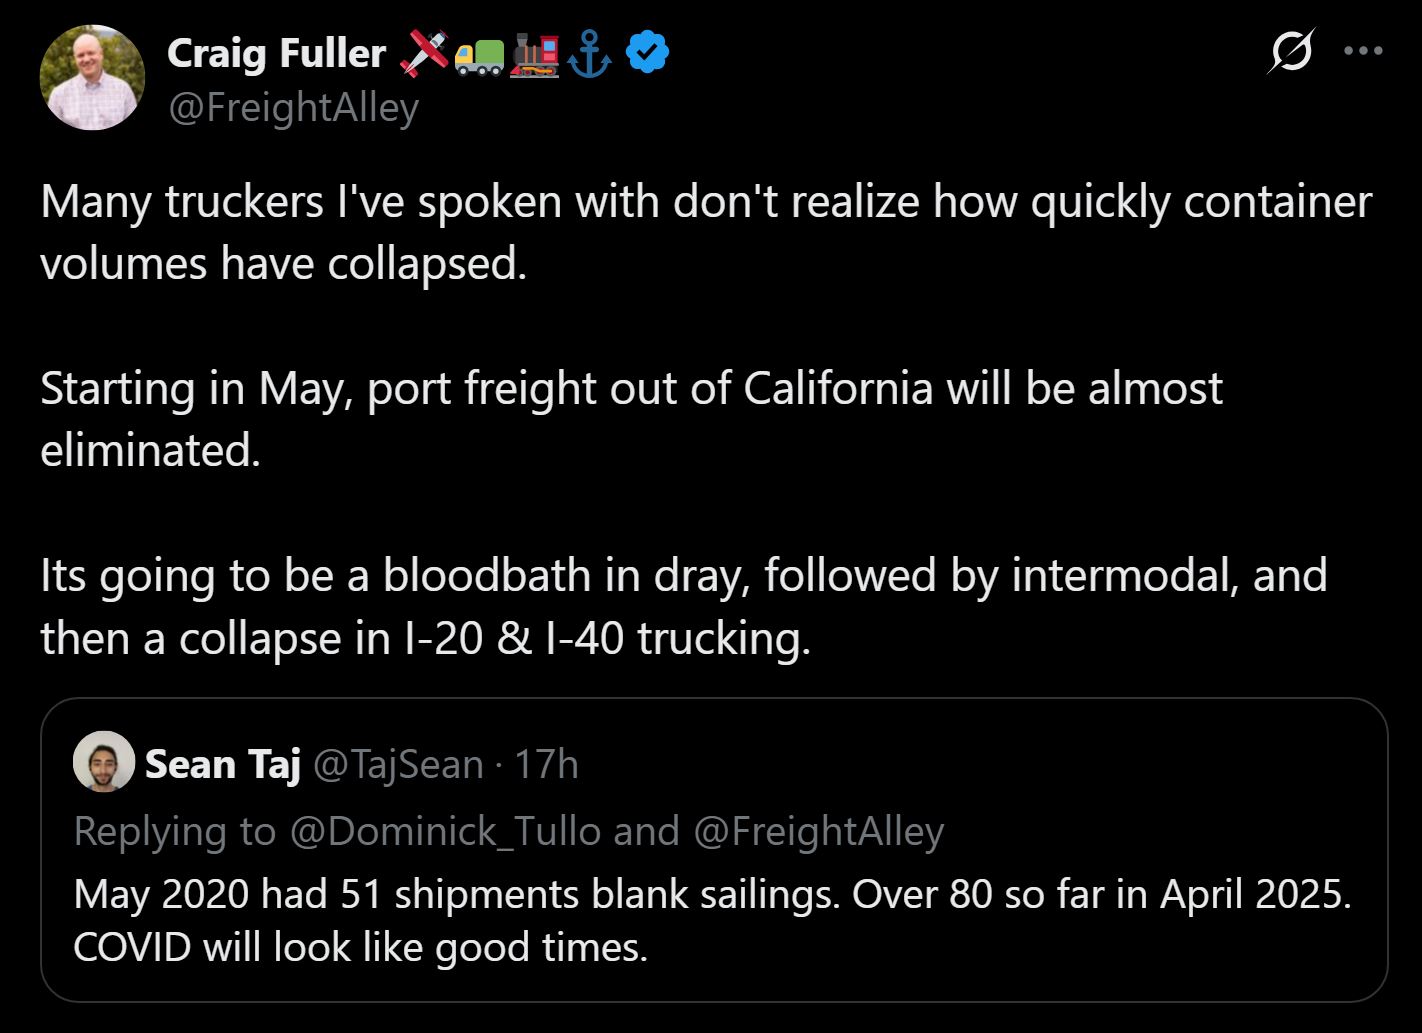This screenshot has height=1033, width=1422.
Task: Click the blue verified badge
Action: pos(647,53)
